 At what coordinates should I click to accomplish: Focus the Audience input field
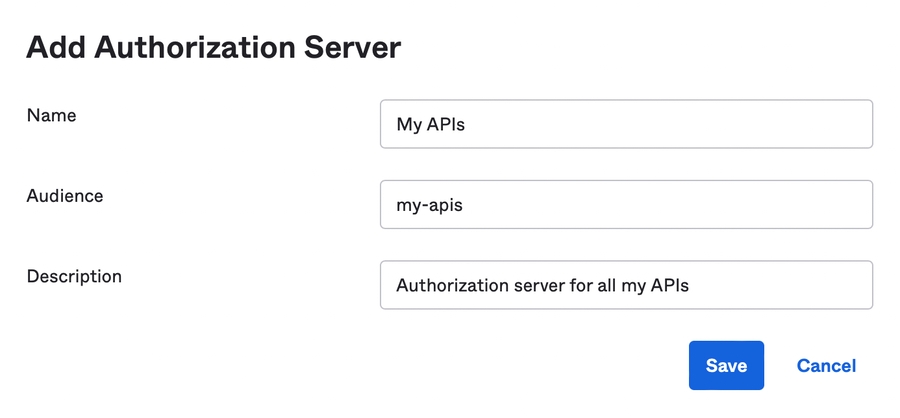pyautogui.click(x=626, y=205)
